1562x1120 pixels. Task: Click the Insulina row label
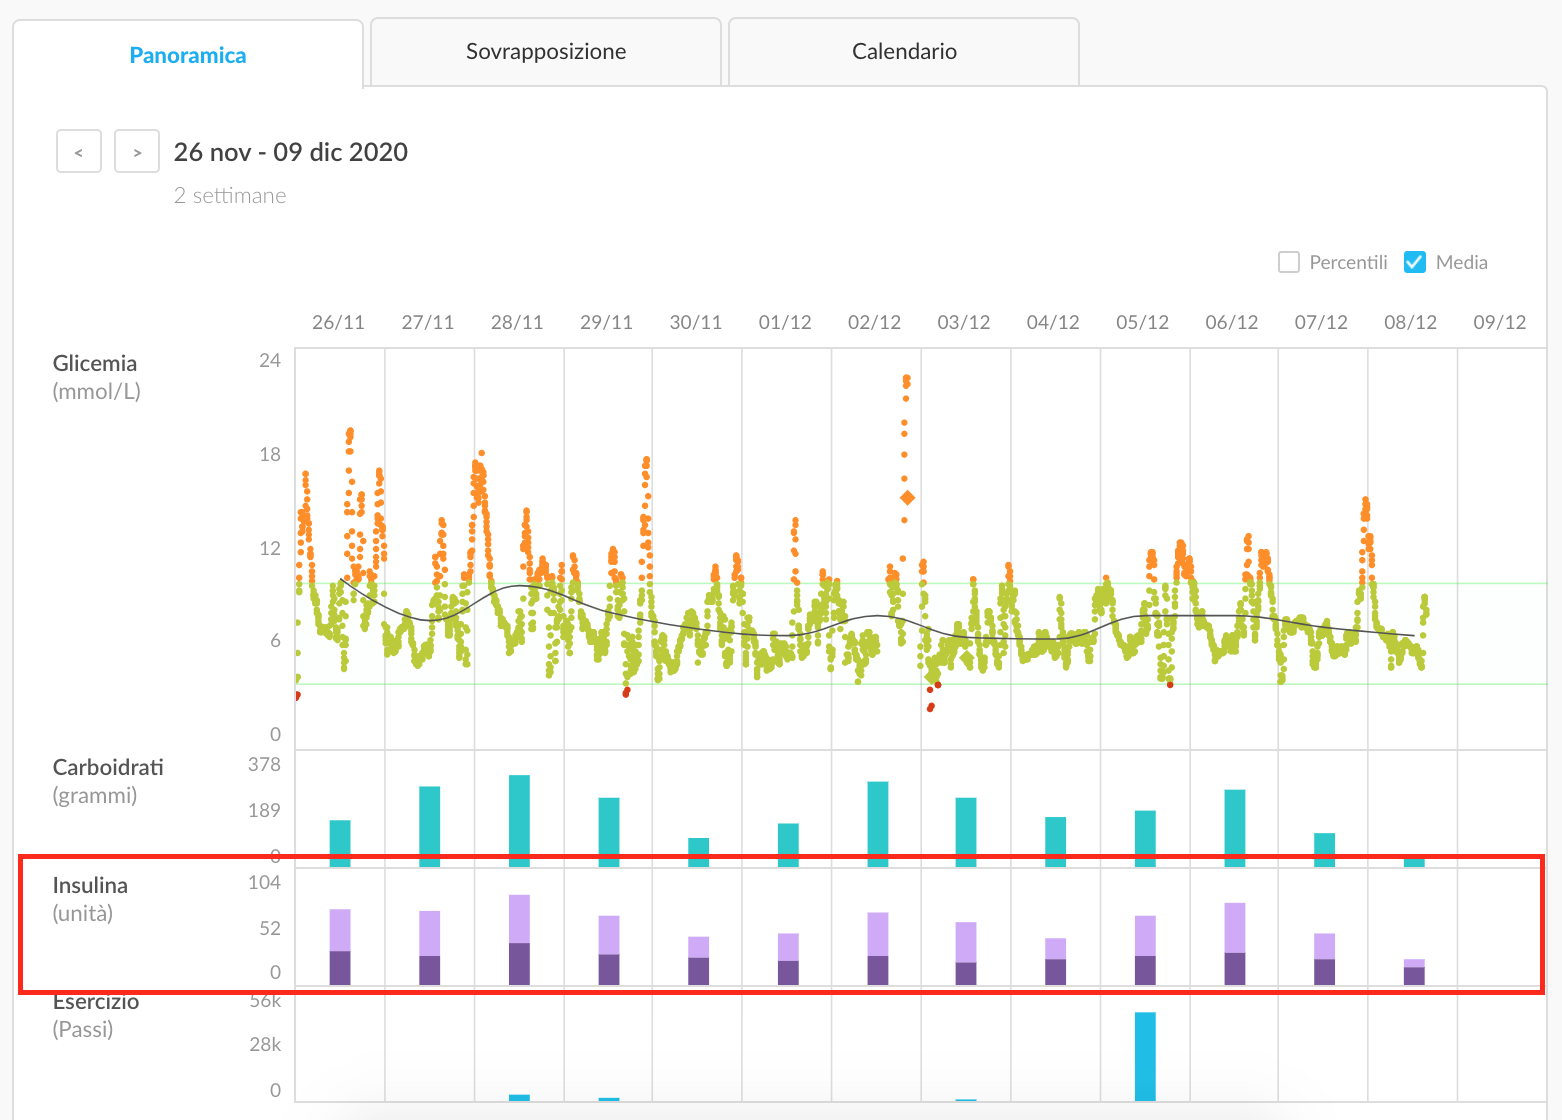tap(90, 886)
